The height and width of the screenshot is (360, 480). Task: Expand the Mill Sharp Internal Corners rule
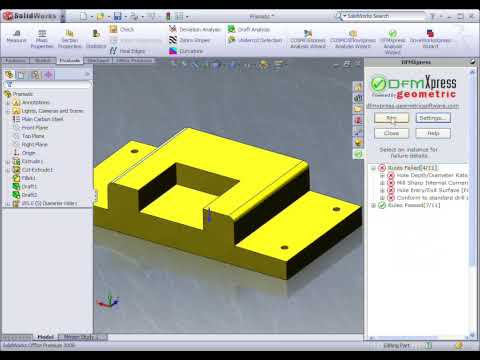click(x=382, y=183)
